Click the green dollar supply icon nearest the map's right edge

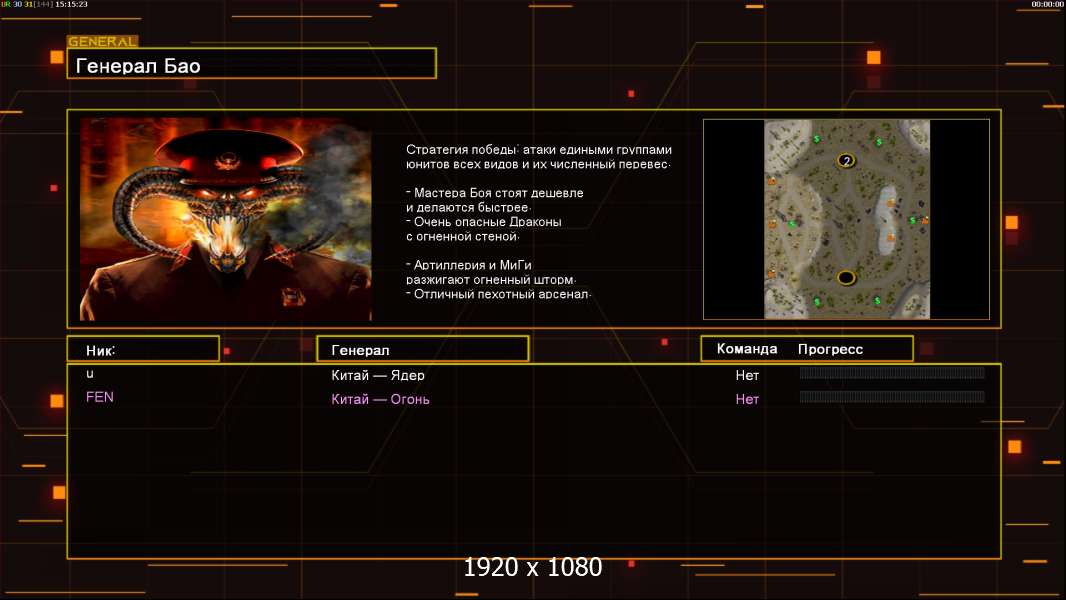(x=912, y=220)
